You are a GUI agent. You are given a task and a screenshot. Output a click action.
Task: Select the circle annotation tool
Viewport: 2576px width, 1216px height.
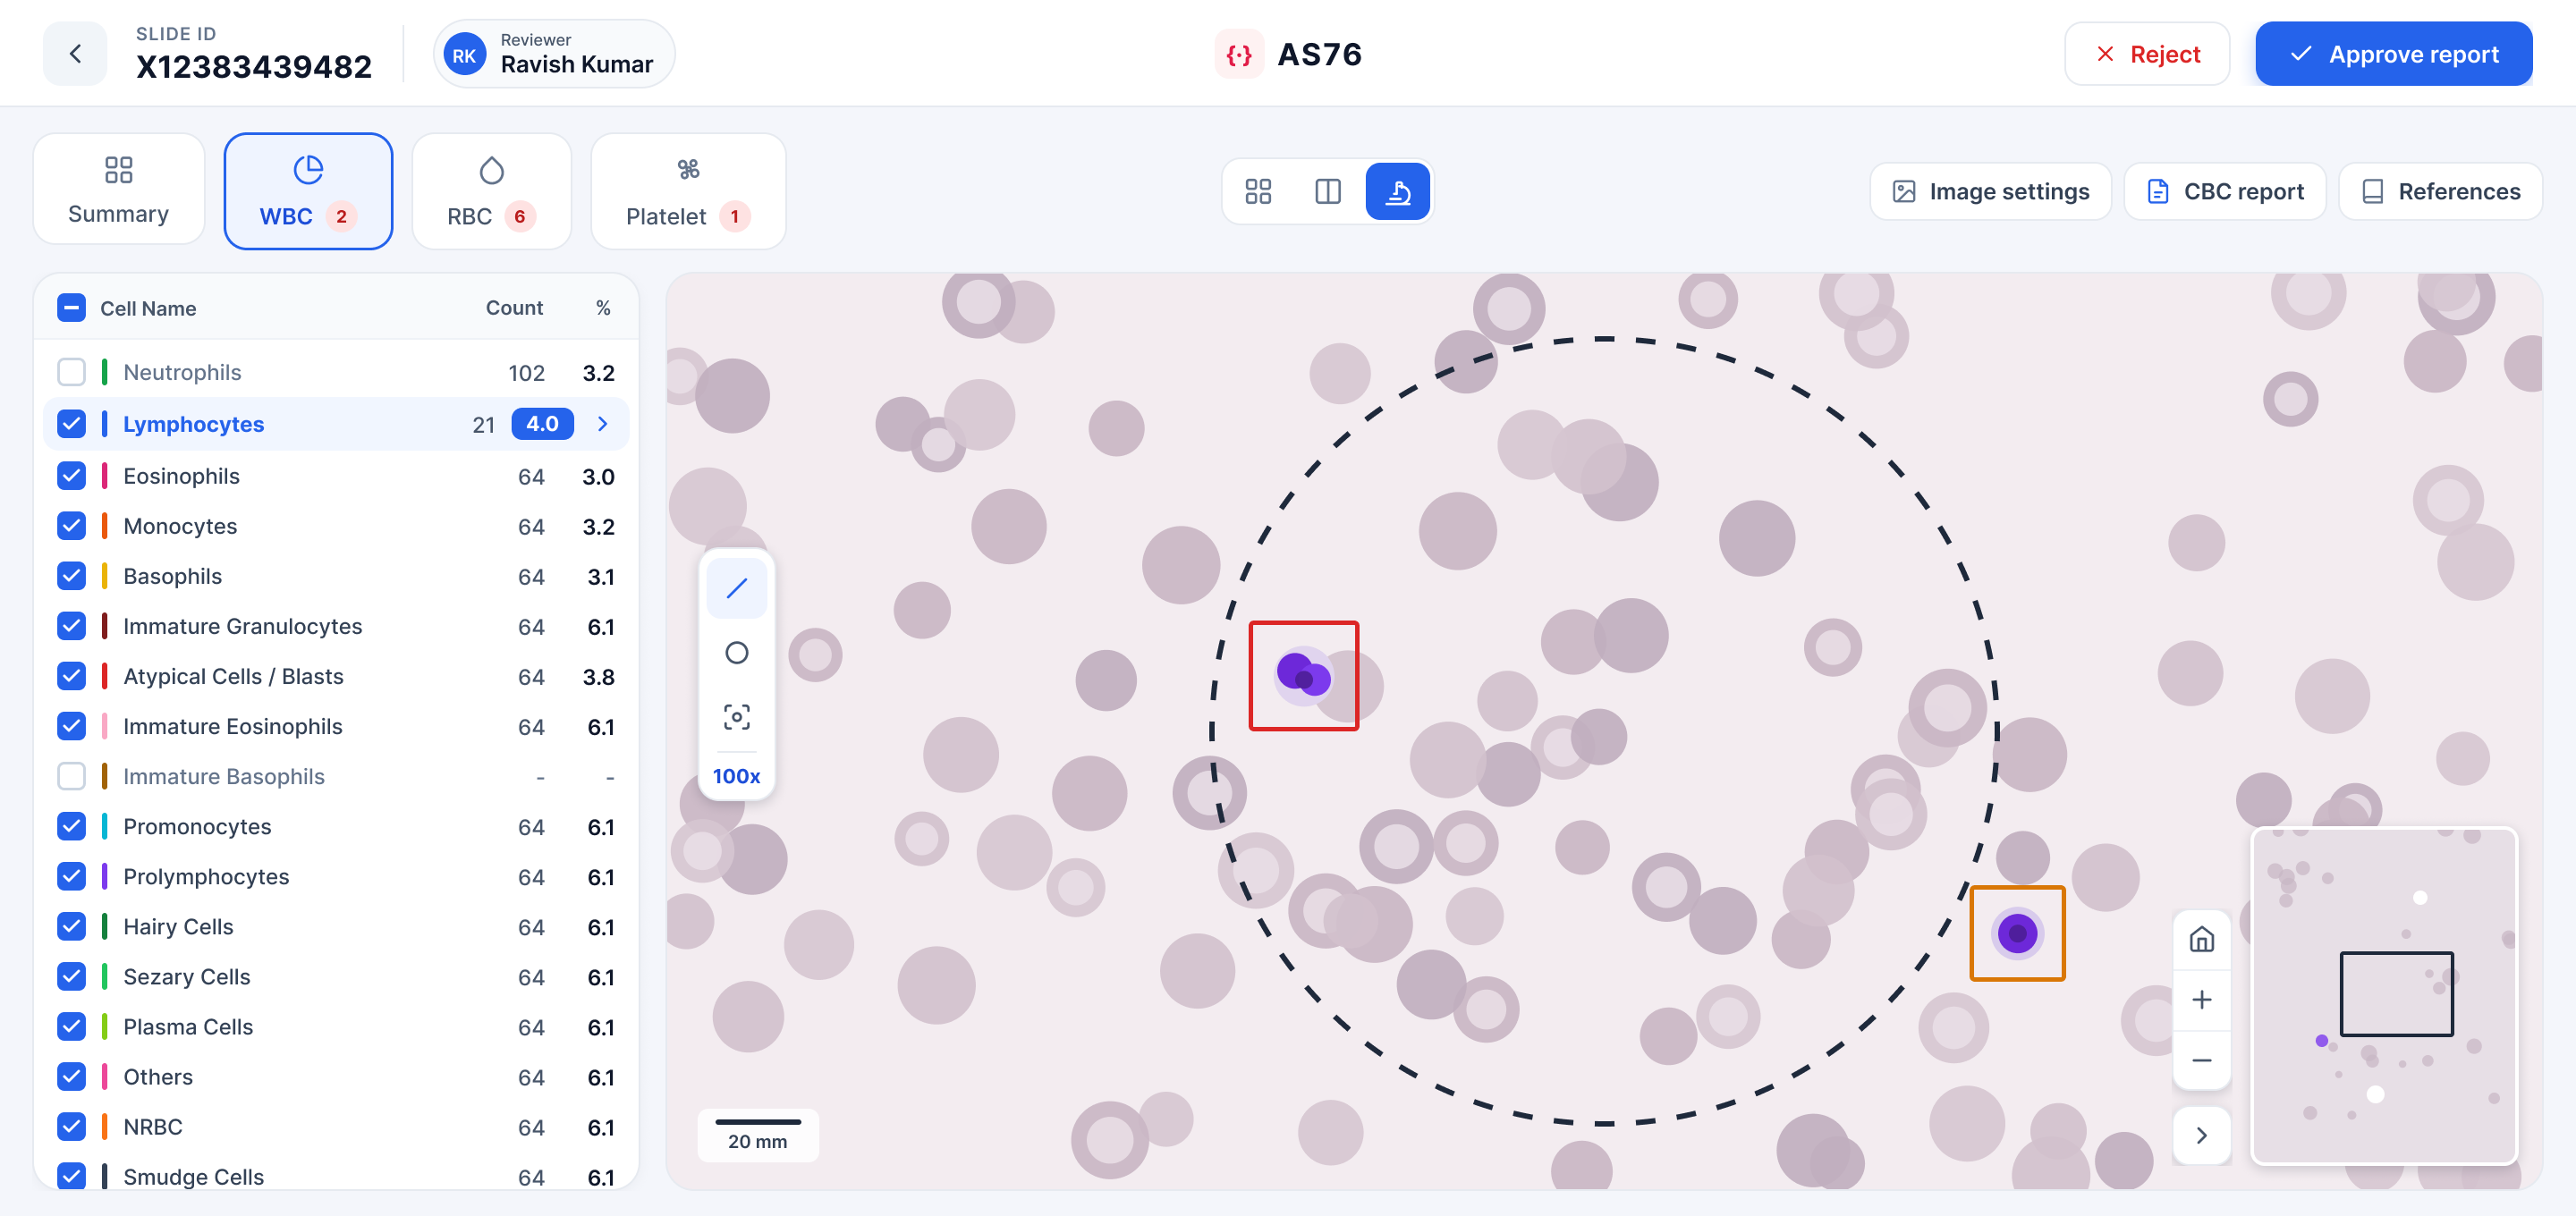736,653
